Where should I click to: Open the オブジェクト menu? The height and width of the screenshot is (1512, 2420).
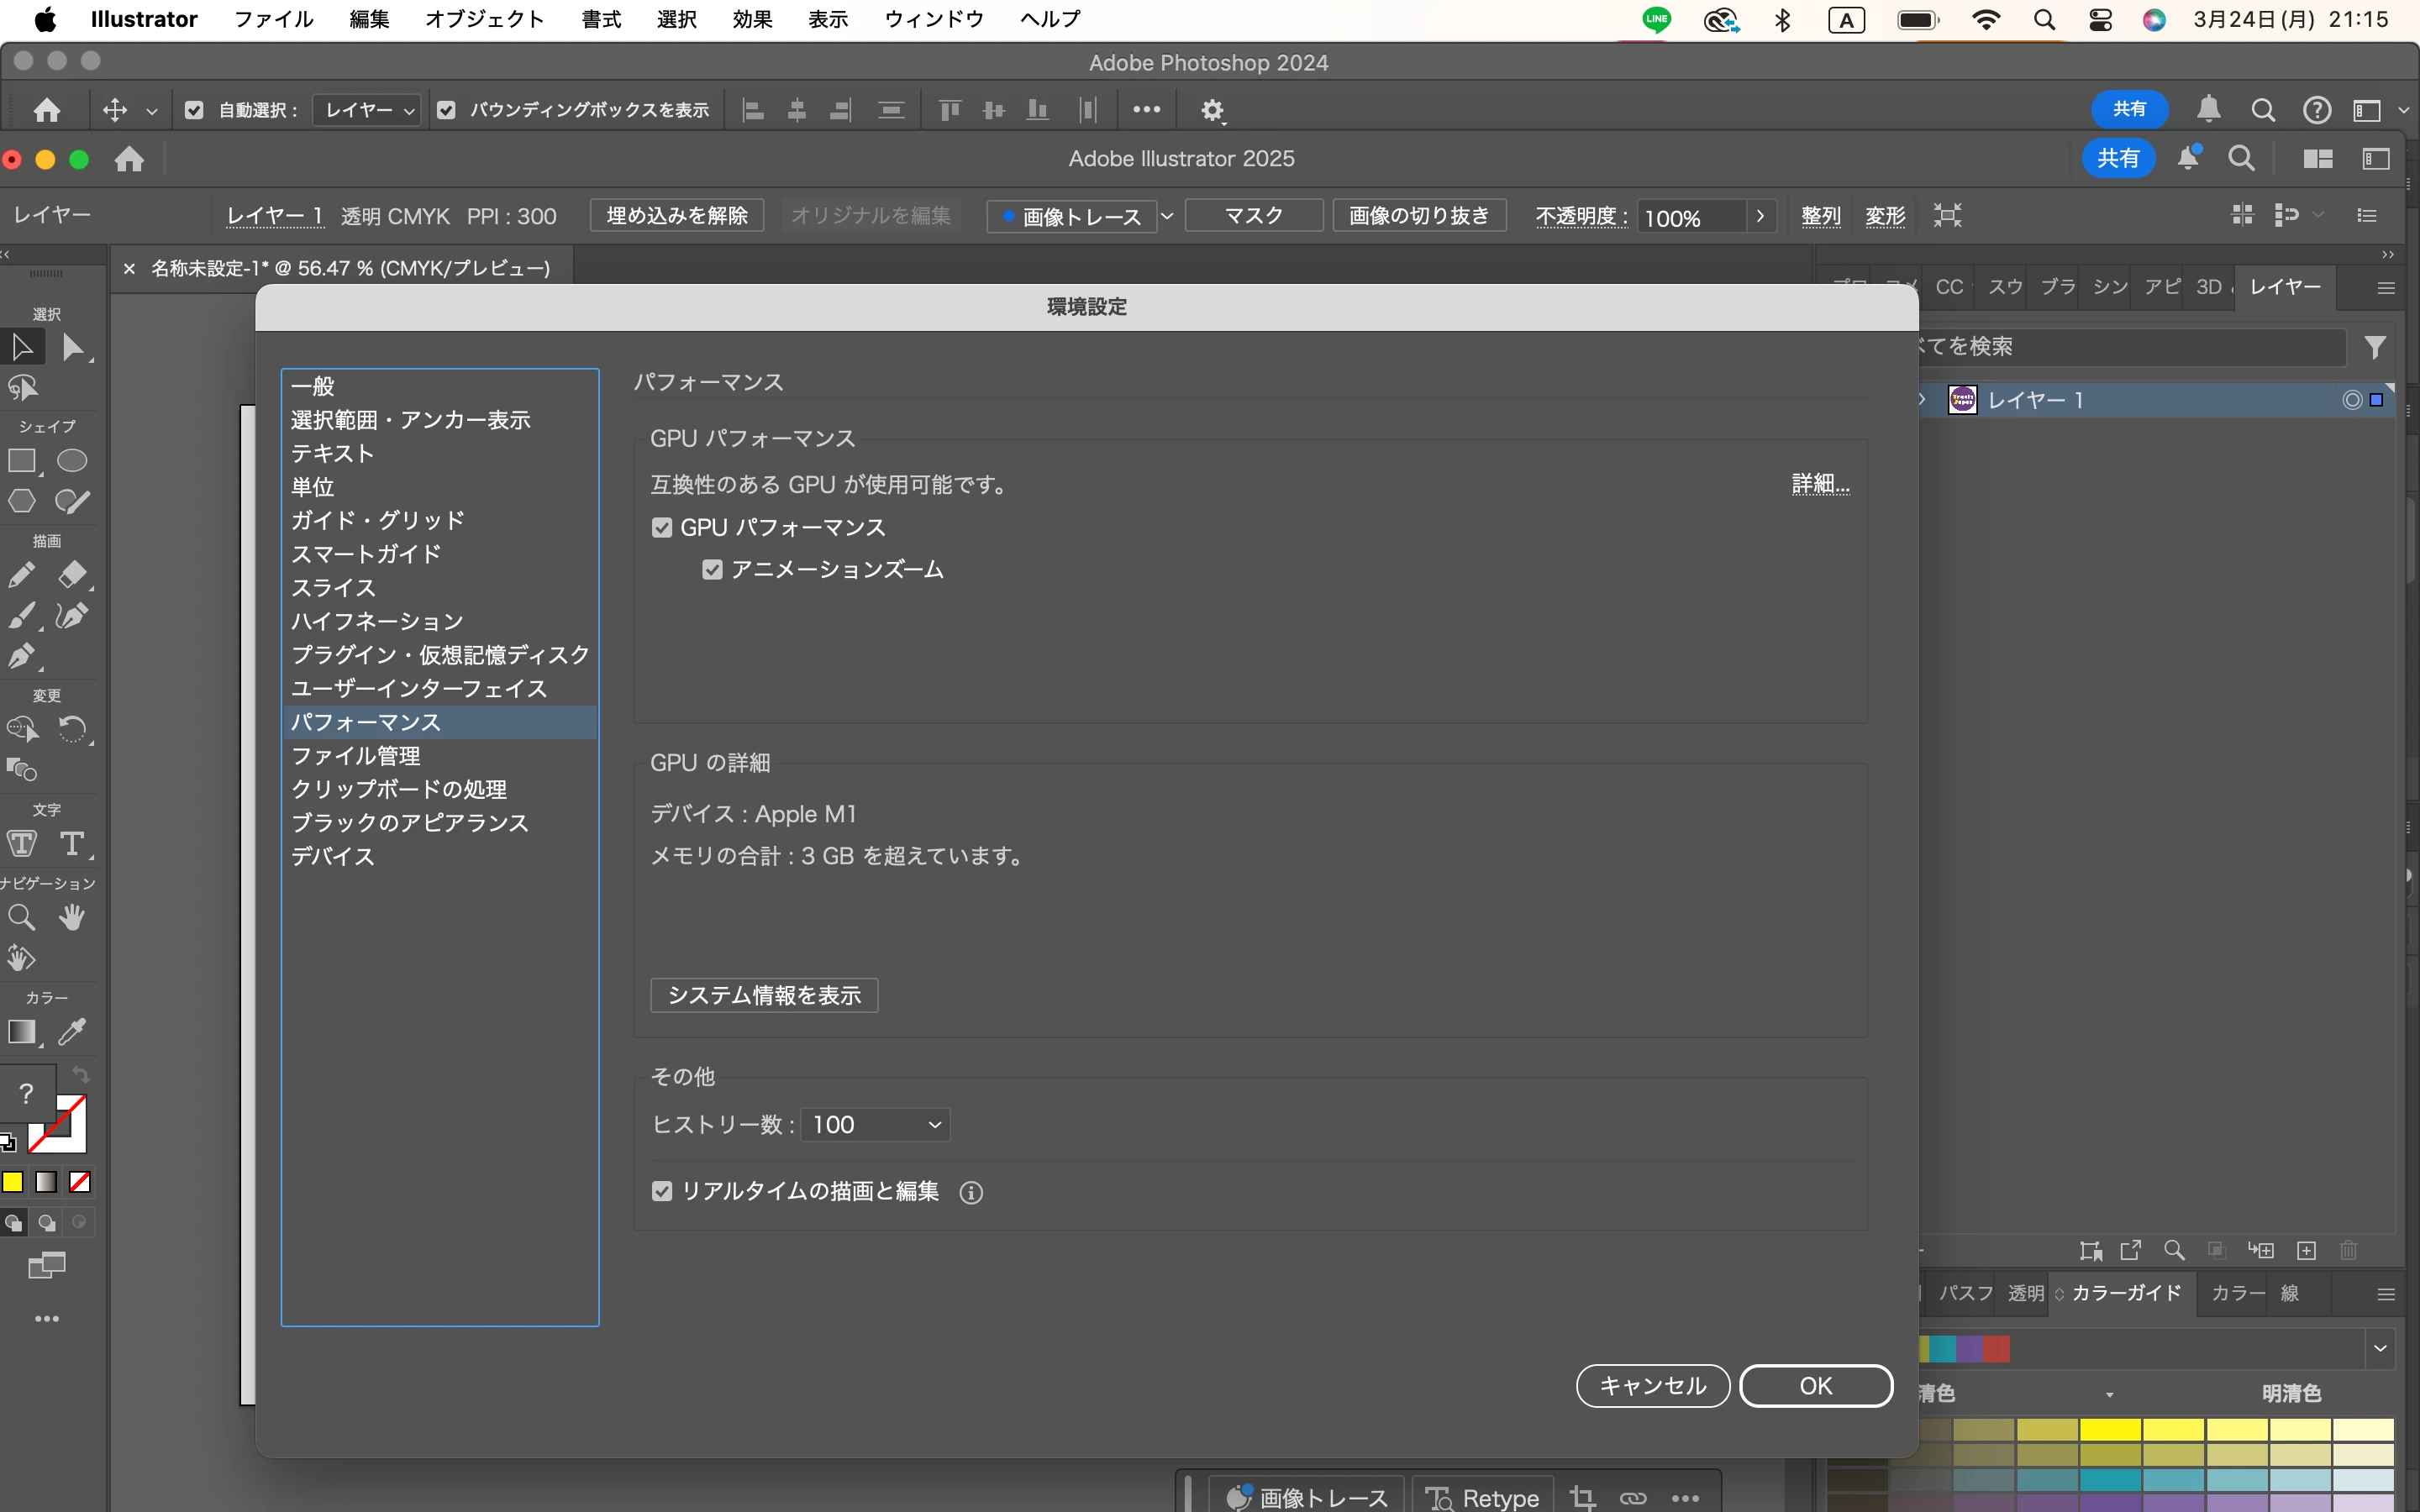[x=484, y=19]
